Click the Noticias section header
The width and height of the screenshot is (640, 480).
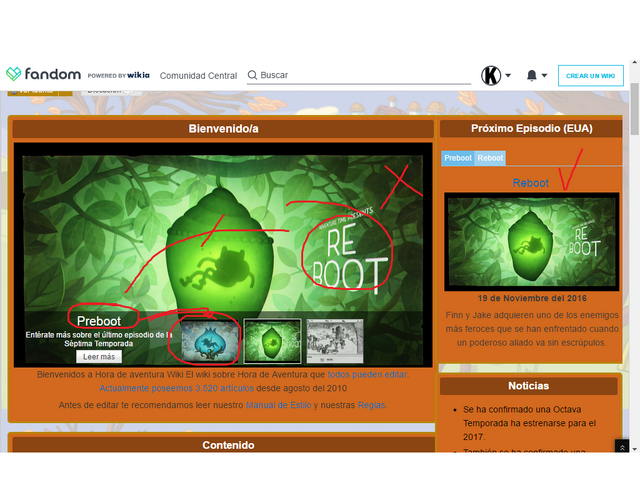tap(528, 386)
